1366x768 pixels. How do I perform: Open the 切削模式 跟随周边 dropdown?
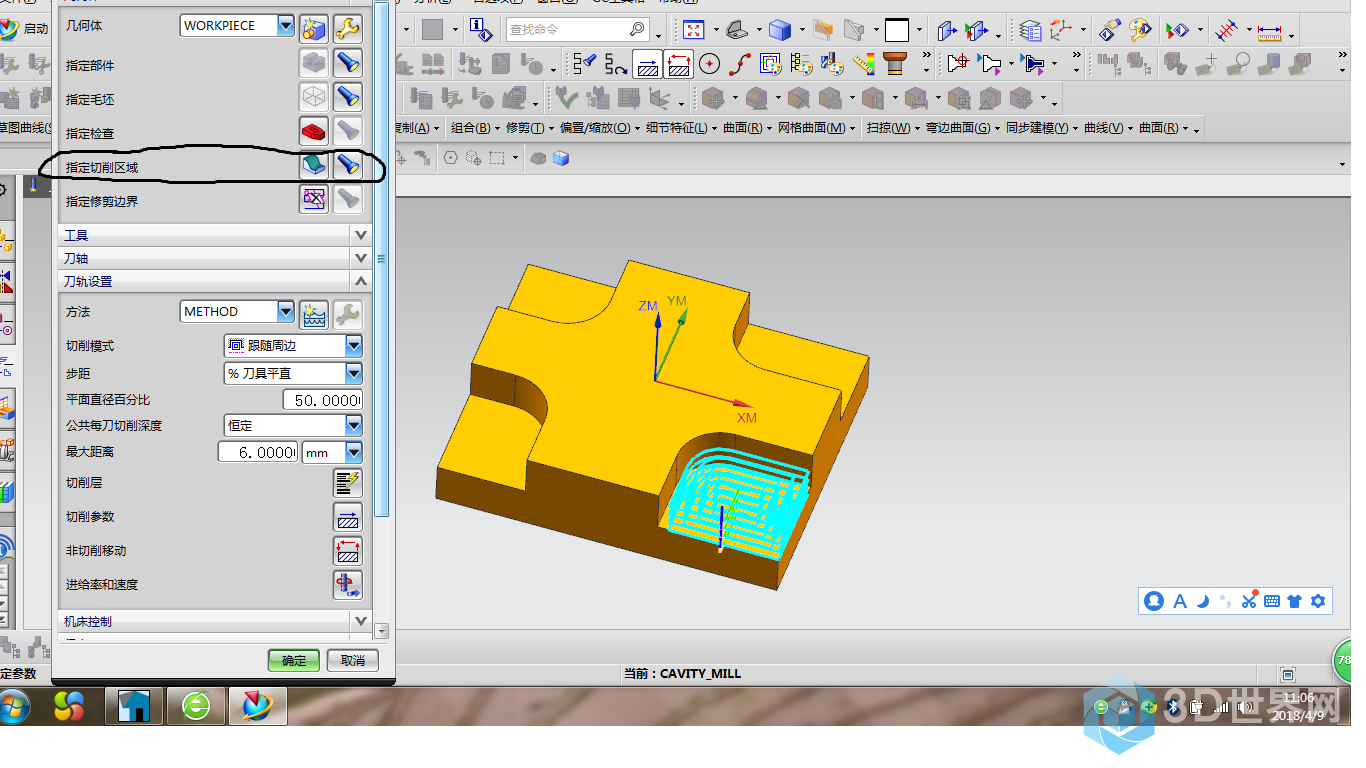353,346
